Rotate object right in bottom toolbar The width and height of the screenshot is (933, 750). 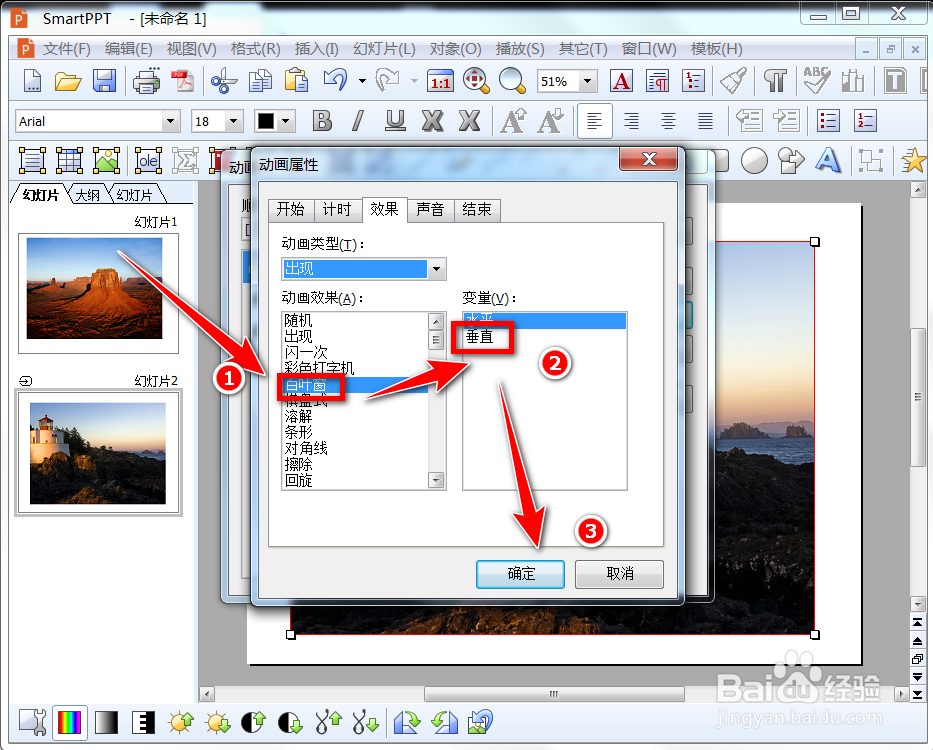point(407,723)
